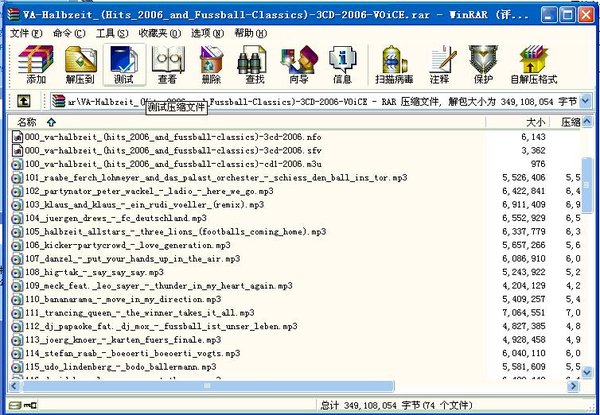Screen dimensions: 600x415
Task: Click the horizontal scrollbar thumb
Action: tap(207, 386)
